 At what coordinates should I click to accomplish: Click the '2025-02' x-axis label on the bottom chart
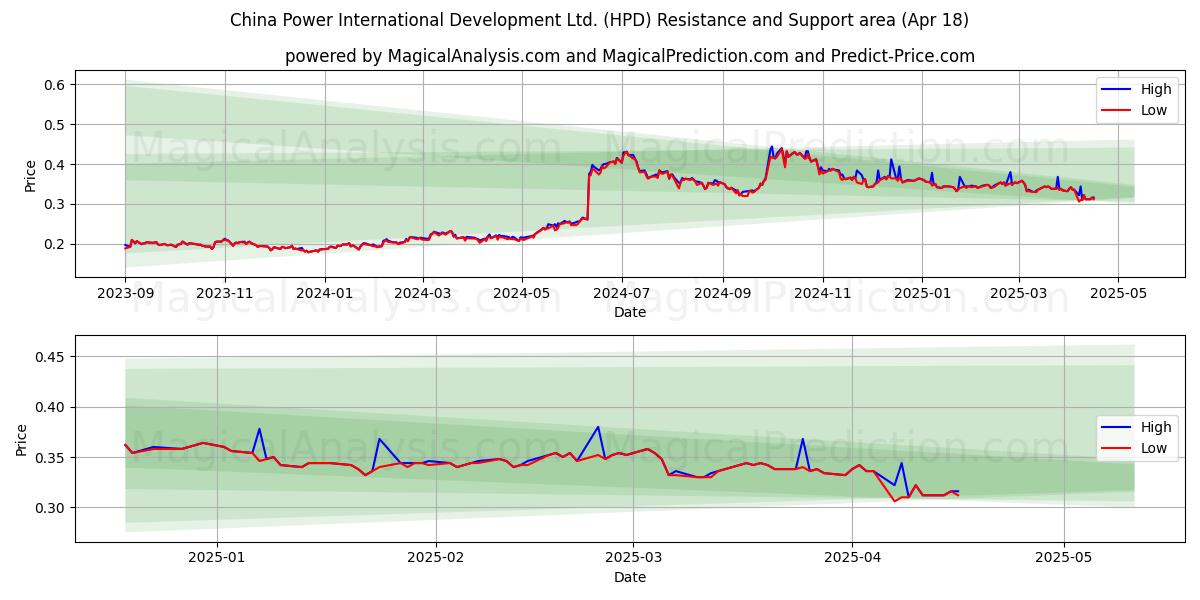pyautogui.click(x=438, y=559)
